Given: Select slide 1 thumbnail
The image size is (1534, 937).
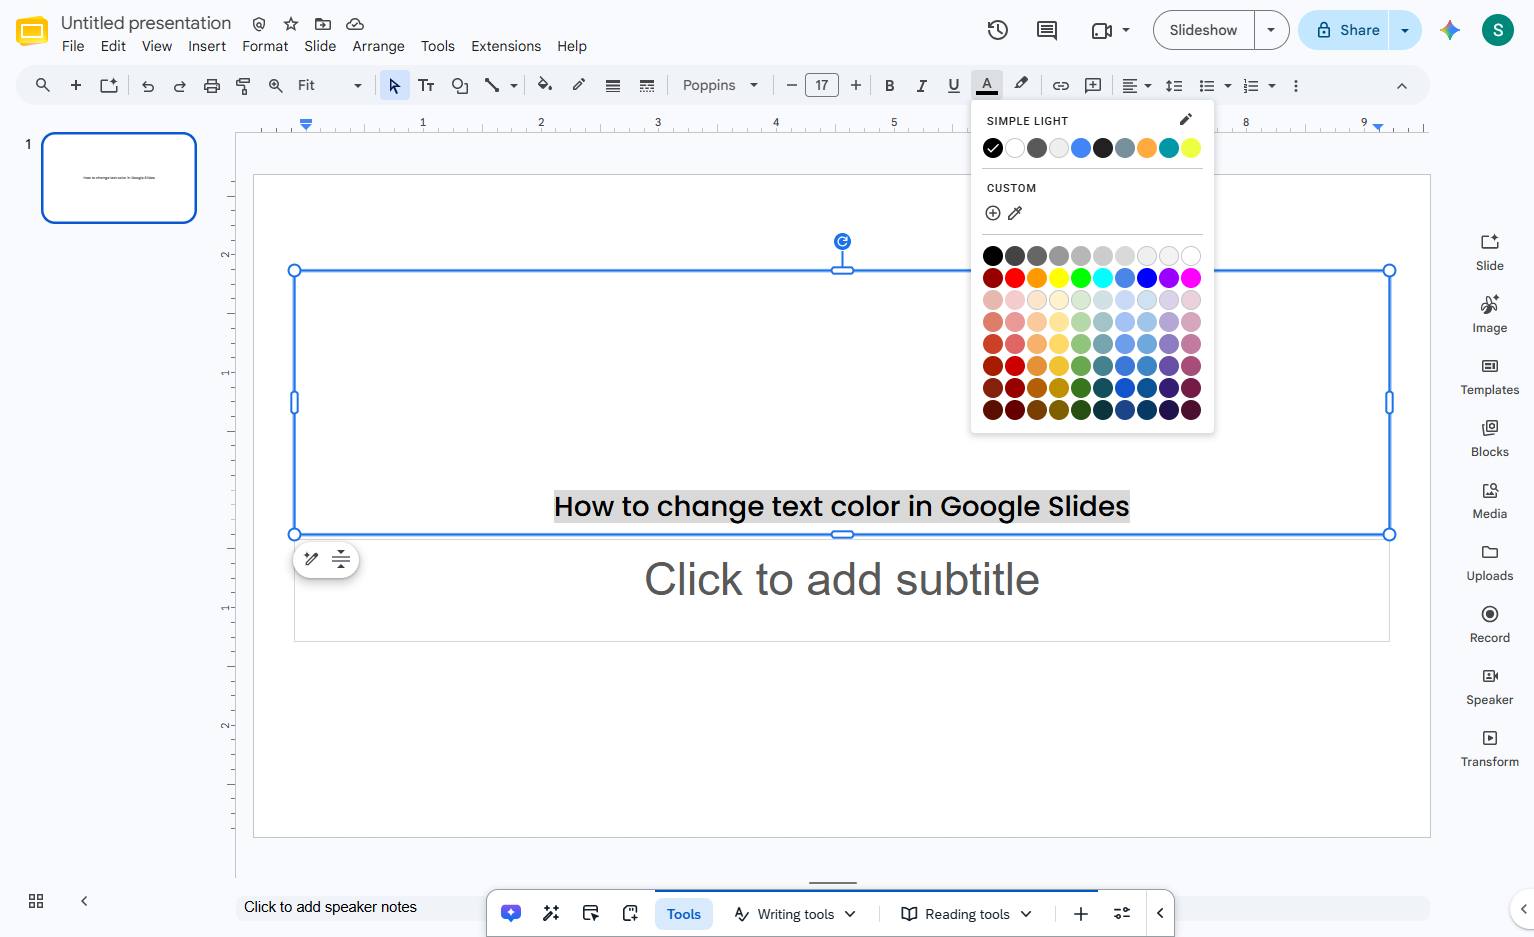Looking at the screenshot, I should click(x=119, y=178).
